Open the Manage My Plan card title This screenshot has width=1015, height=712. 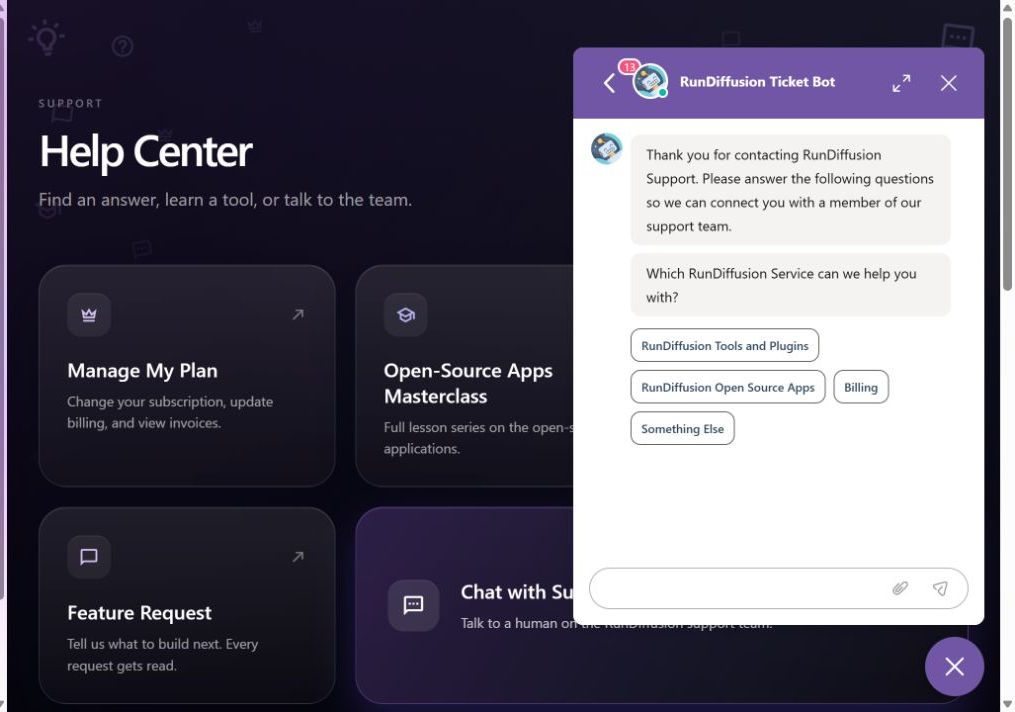(142, 371)
